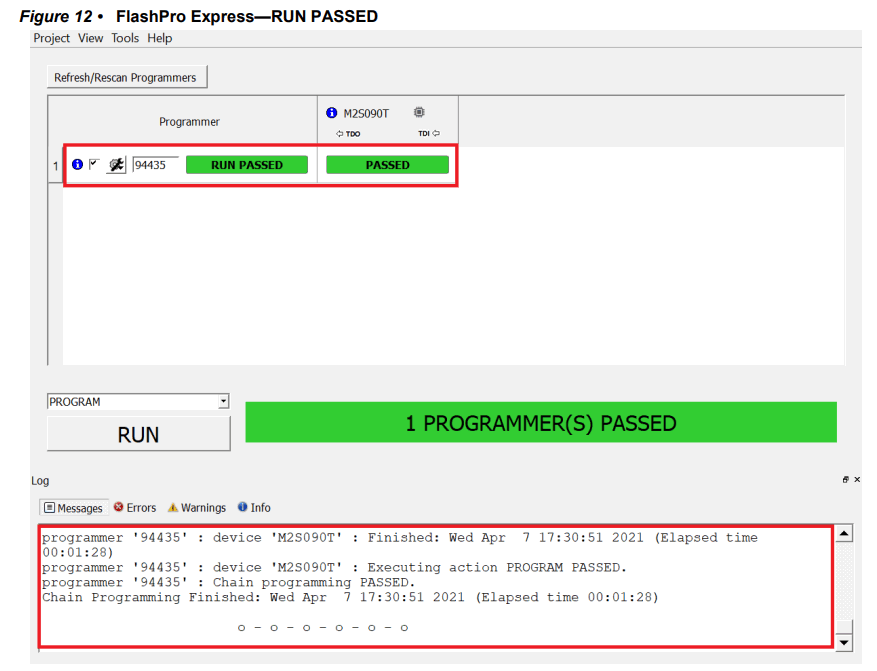The height and width of the screenshot is (671, 877).
Task: Open device info for M2S090T
Action: [x=331, y=112]
